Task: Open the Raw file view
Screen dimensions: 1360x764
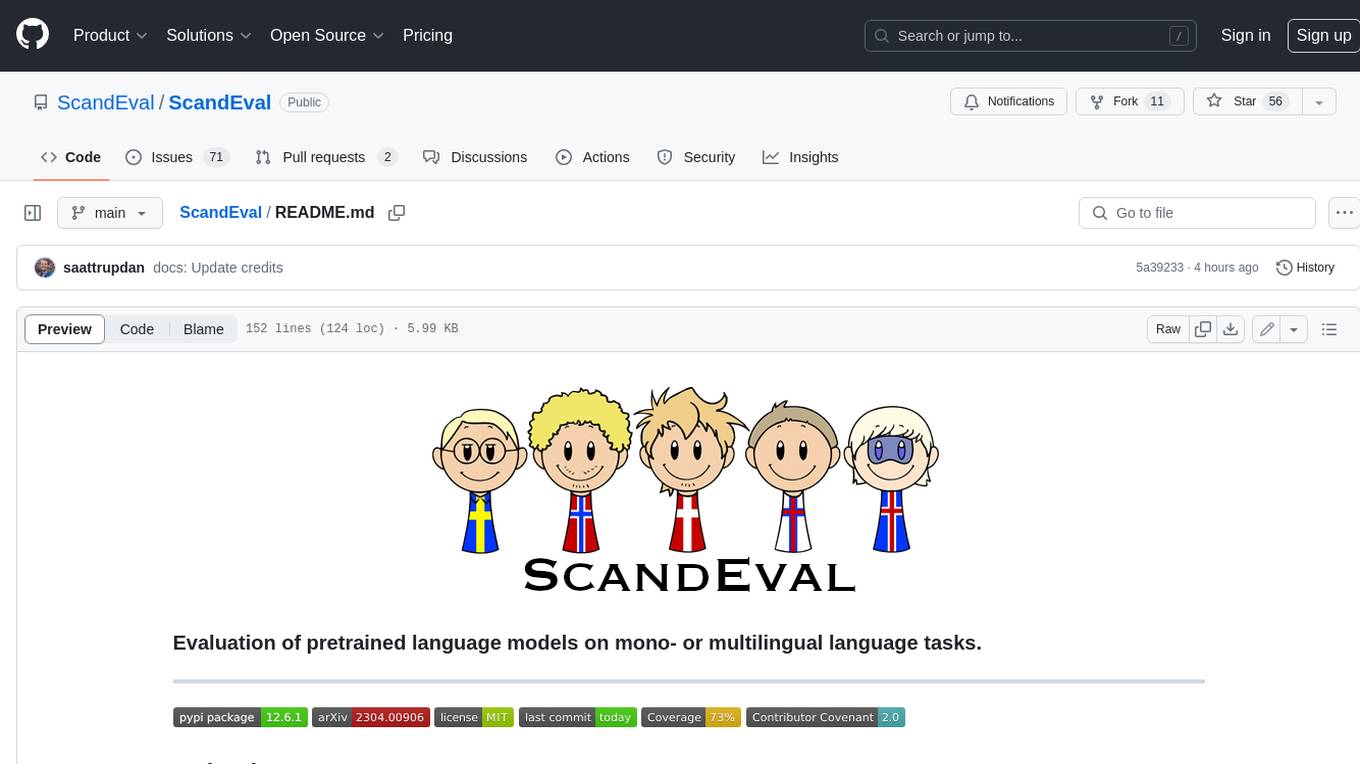Action: coord(1168,329)
